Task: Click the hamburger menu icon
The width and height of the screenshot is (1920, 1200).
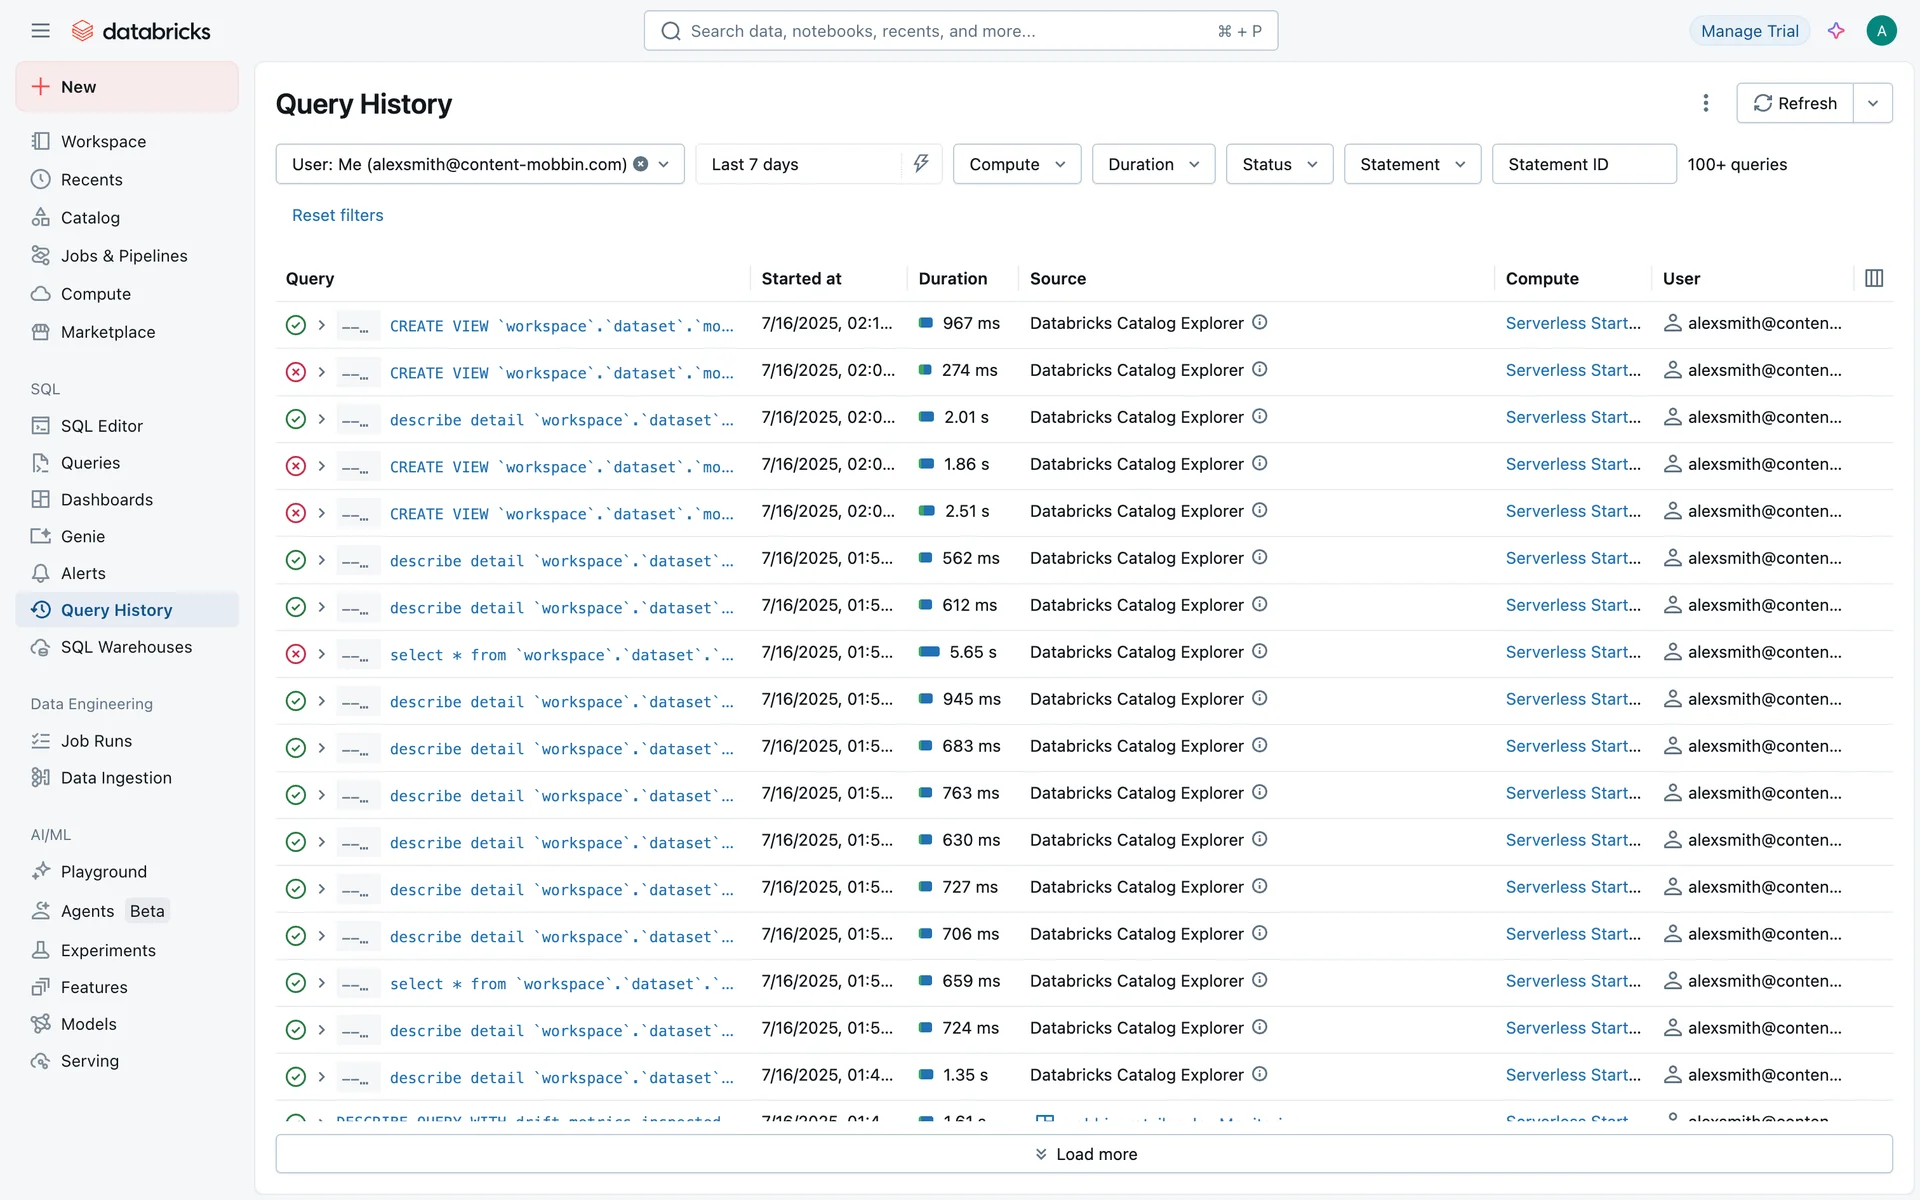Action: click(40, 31)
